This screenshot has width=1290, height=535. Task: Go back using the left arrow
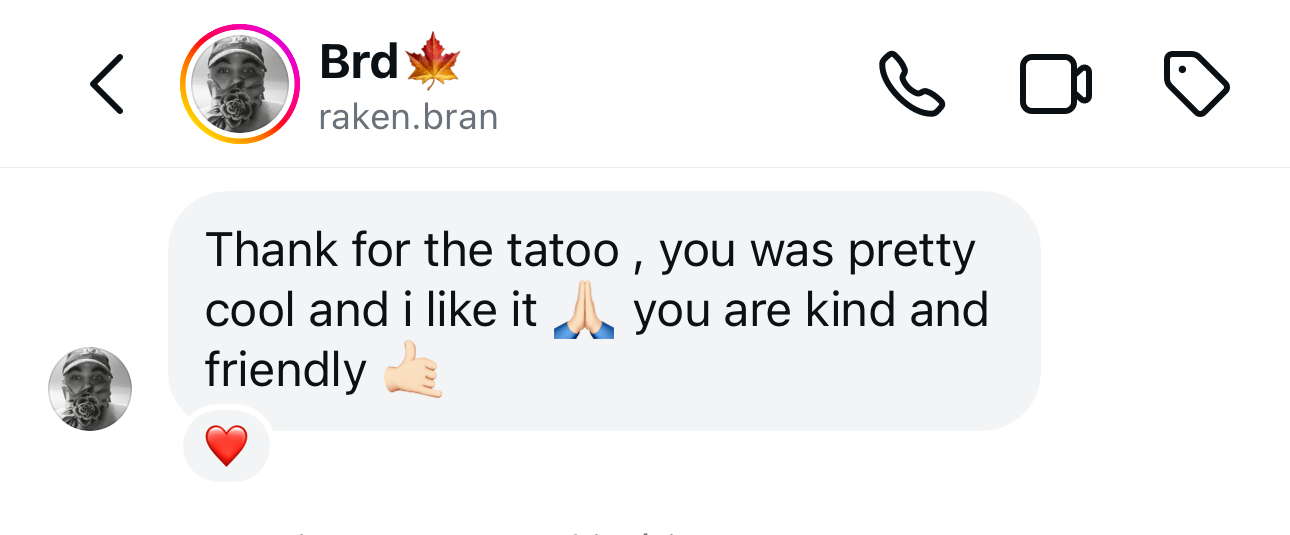coord(106,84)
